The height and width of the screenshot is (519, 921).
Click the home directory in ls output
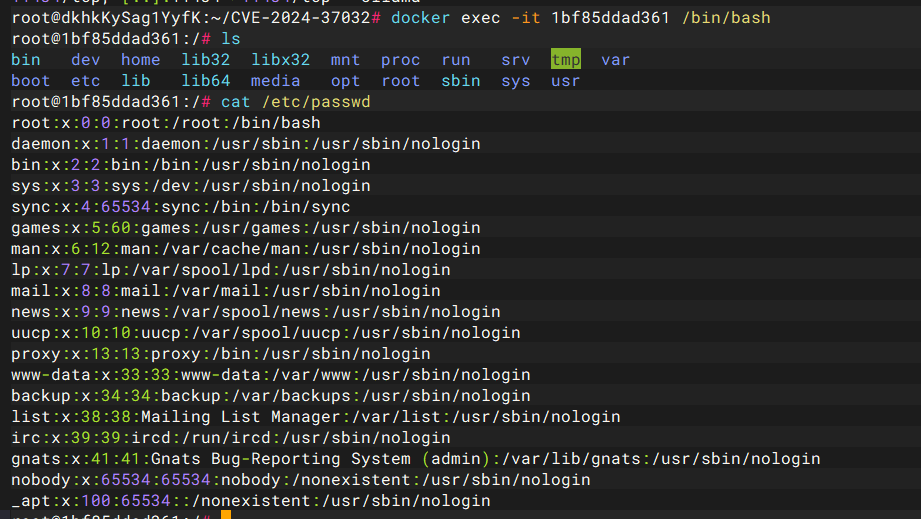140,60
